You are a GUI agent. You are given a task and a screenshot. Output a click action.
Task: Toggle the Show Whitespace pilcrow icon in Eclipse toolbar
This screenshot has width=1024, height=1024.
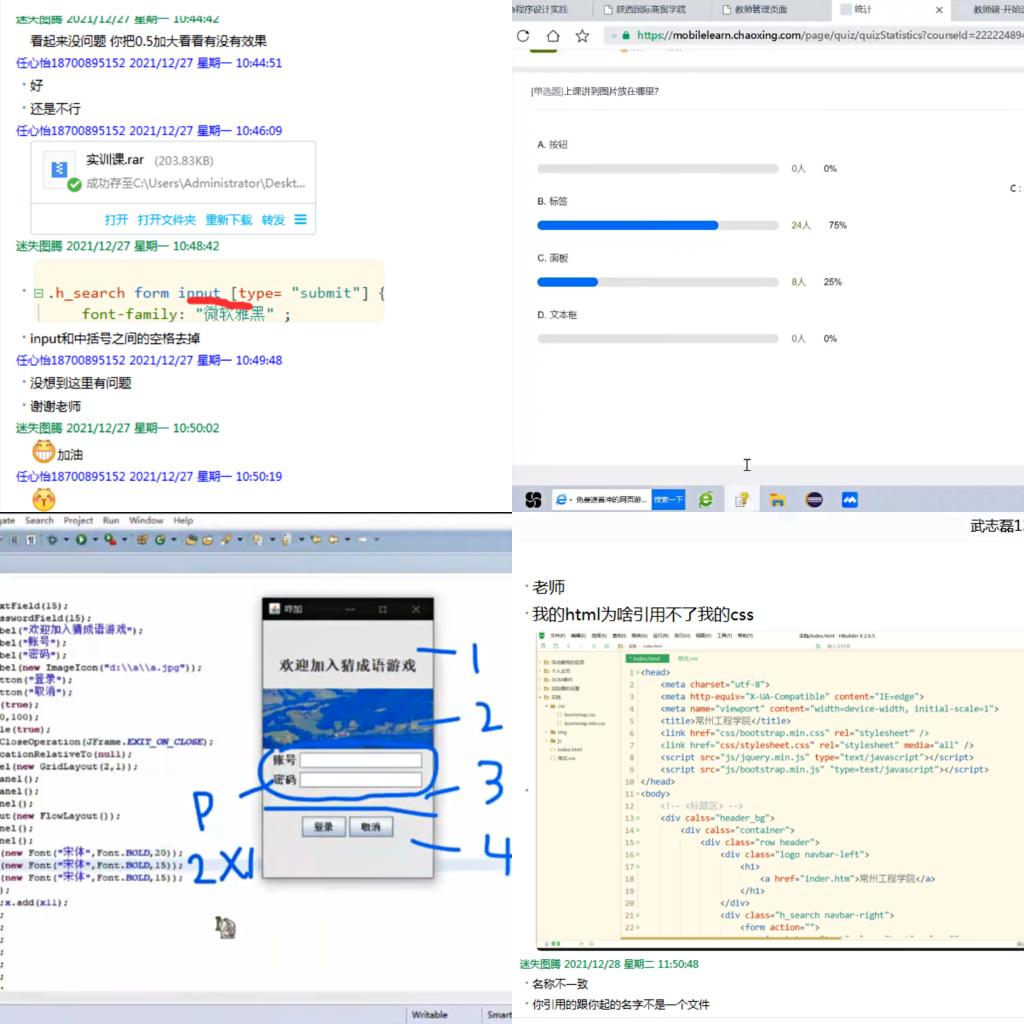tap(30, 539)
